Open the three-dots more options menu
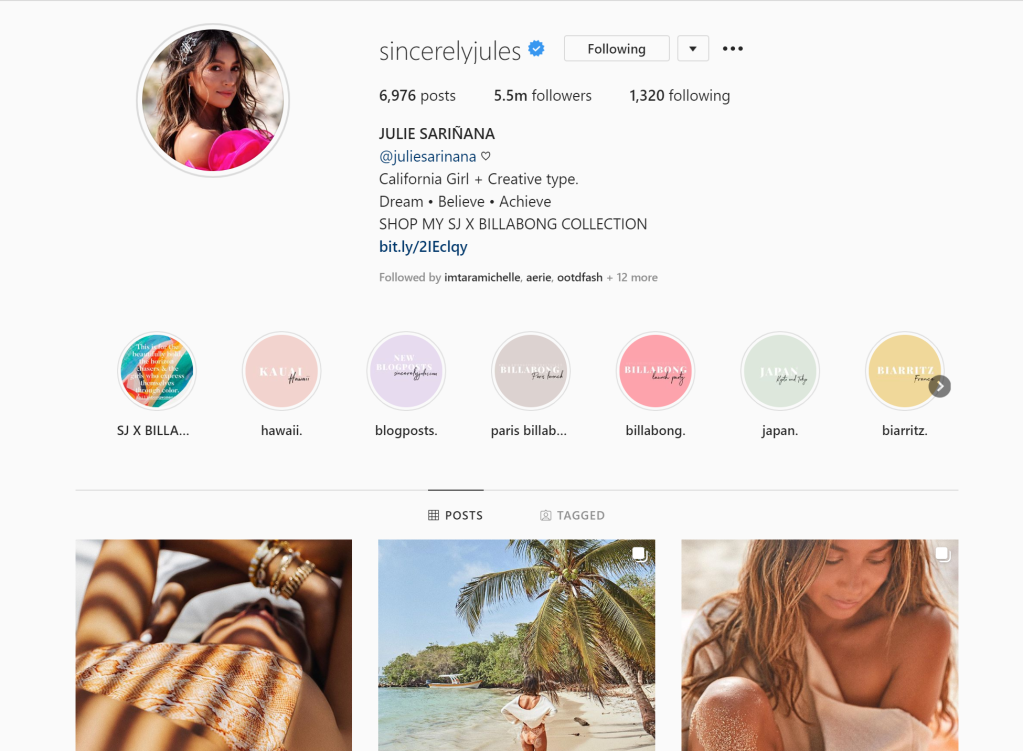 pyautogui.click(x=733, y=48)
